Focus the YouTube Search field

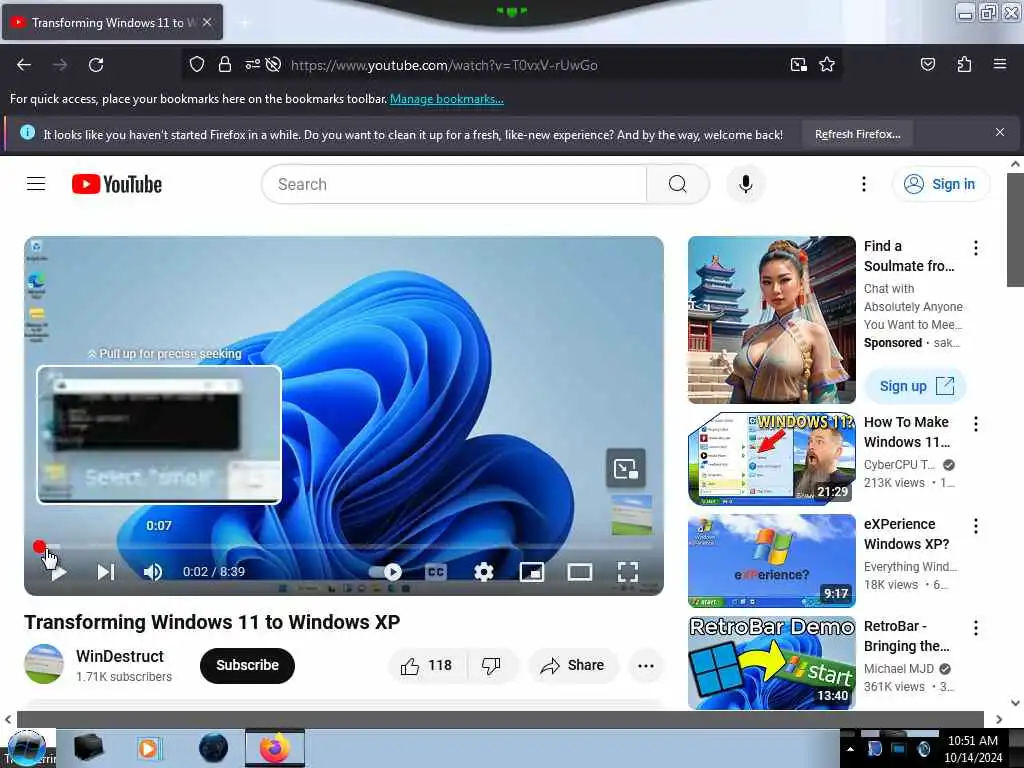[454, 184]
